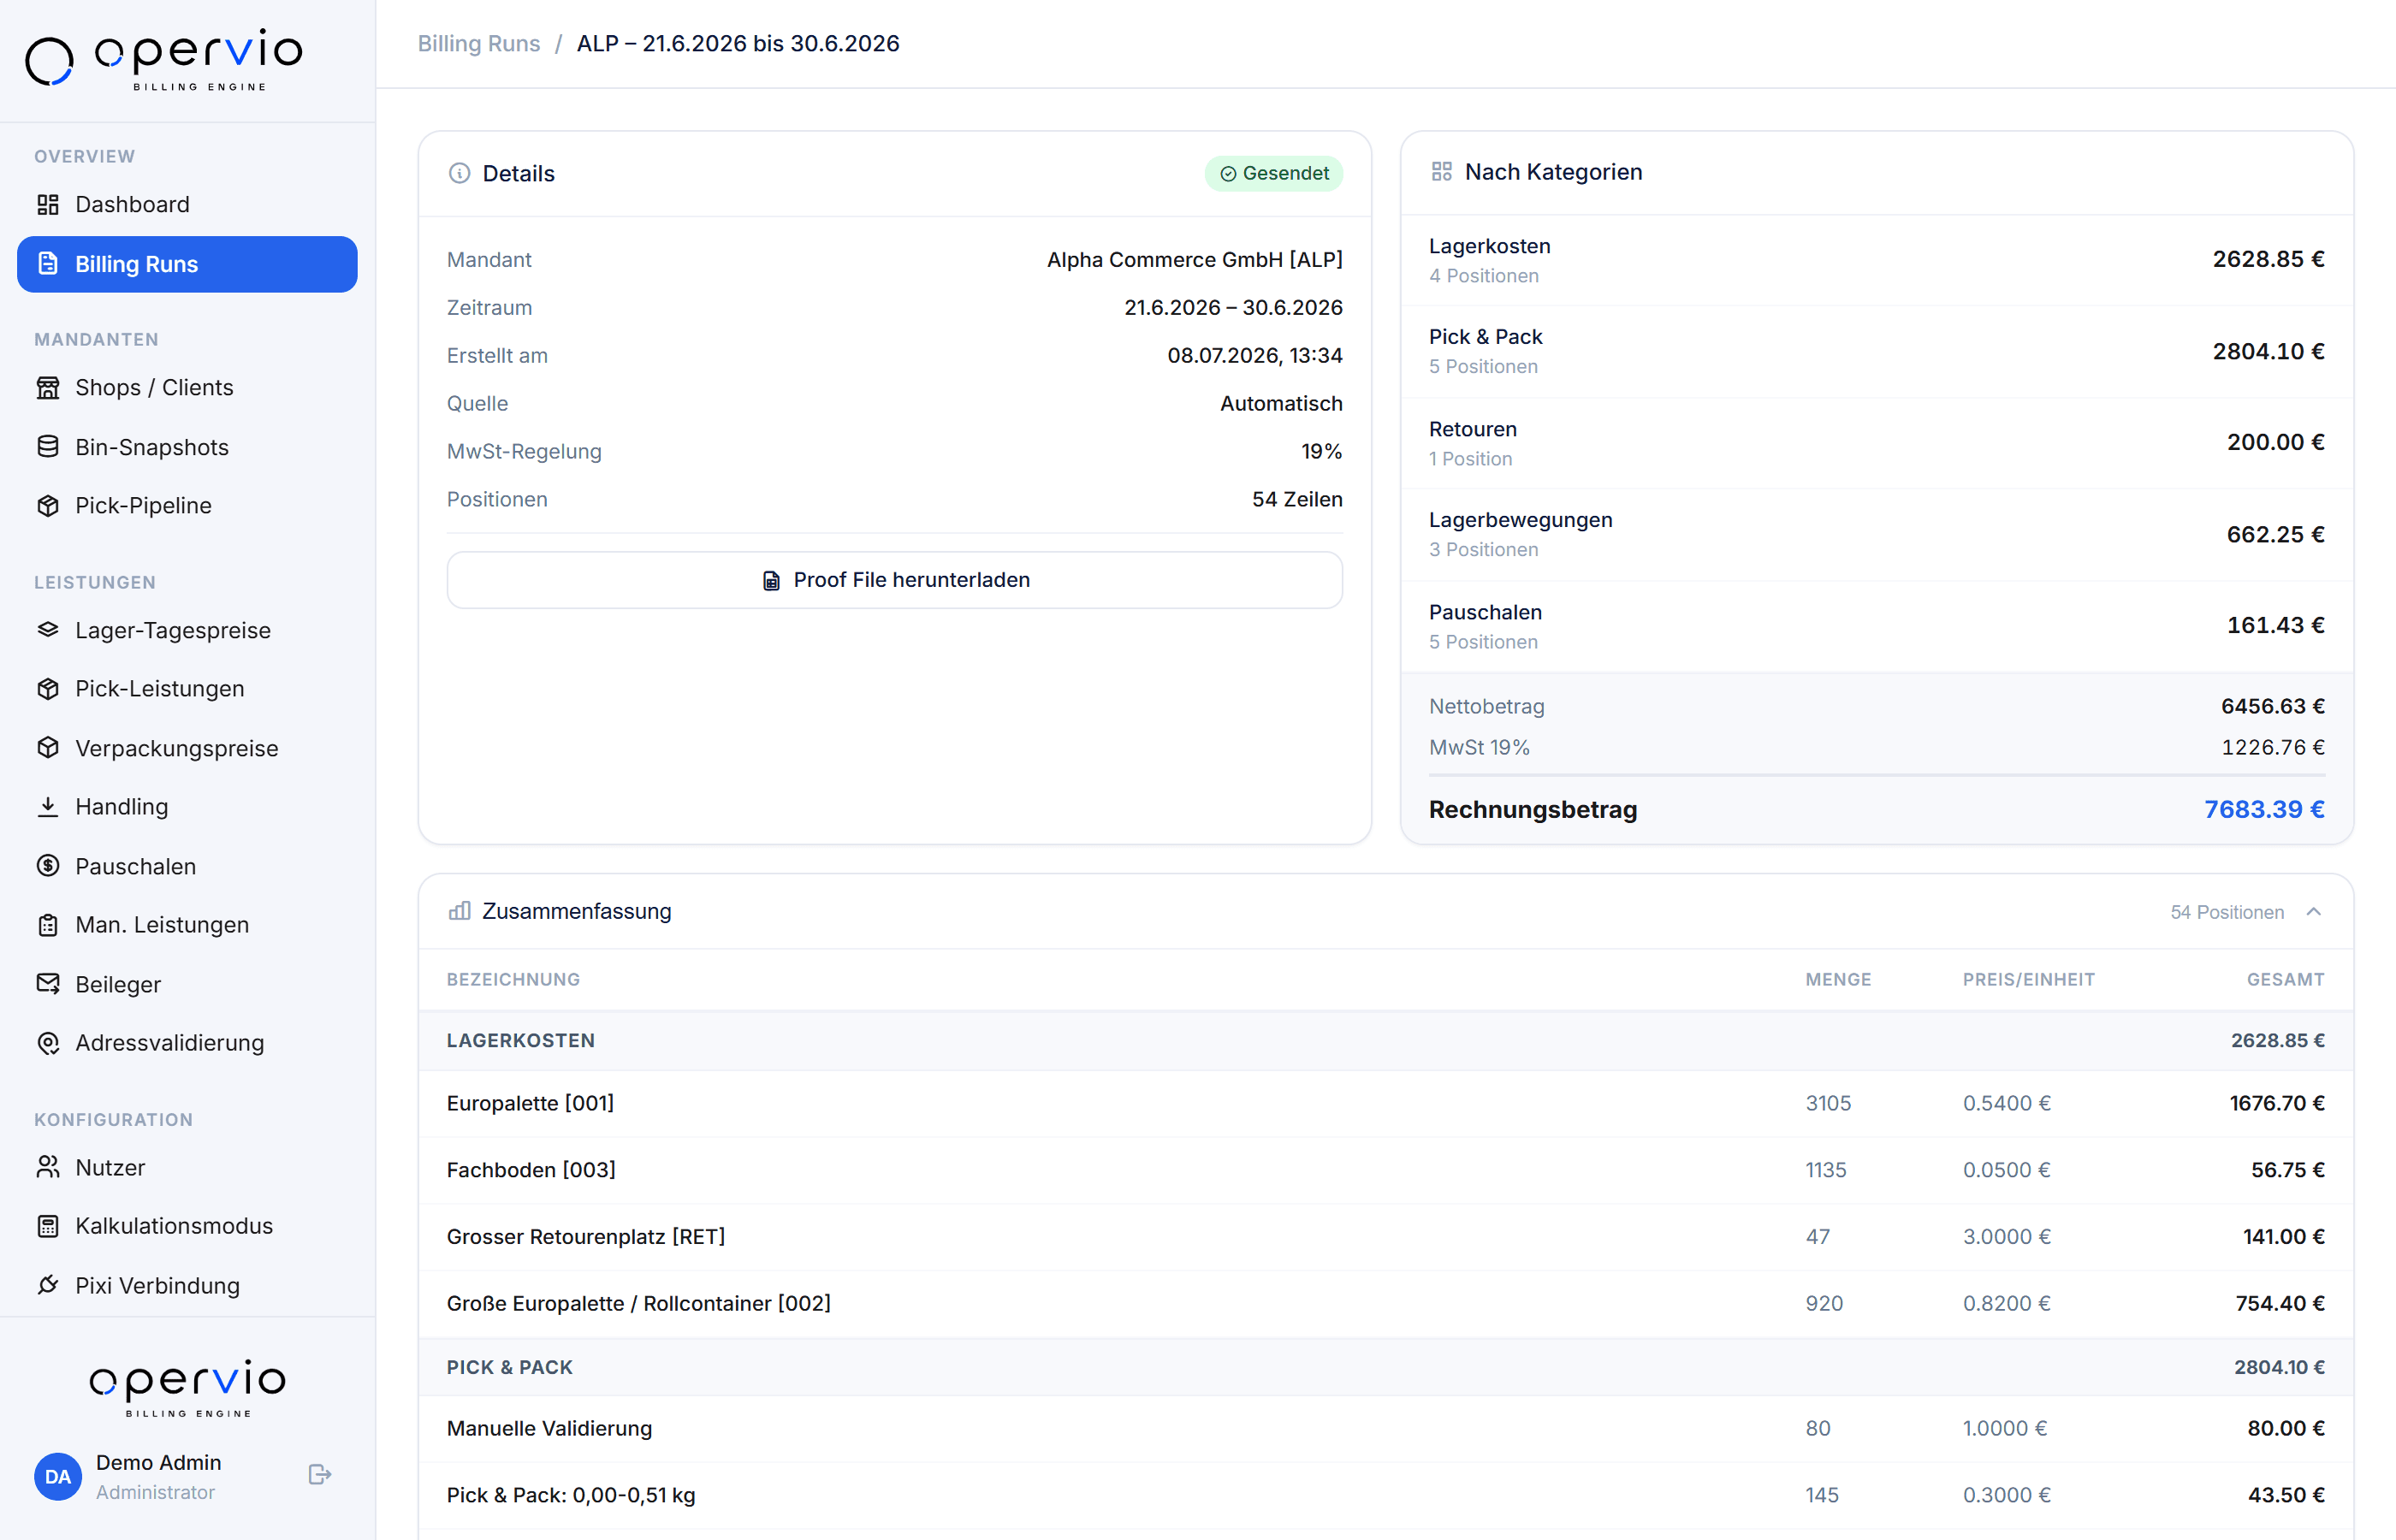The image size is (2396, 1540).
Task: Click the LAGERKOSTEN group header in table
Action: pyautogui.click(x=1385, y=1040)
